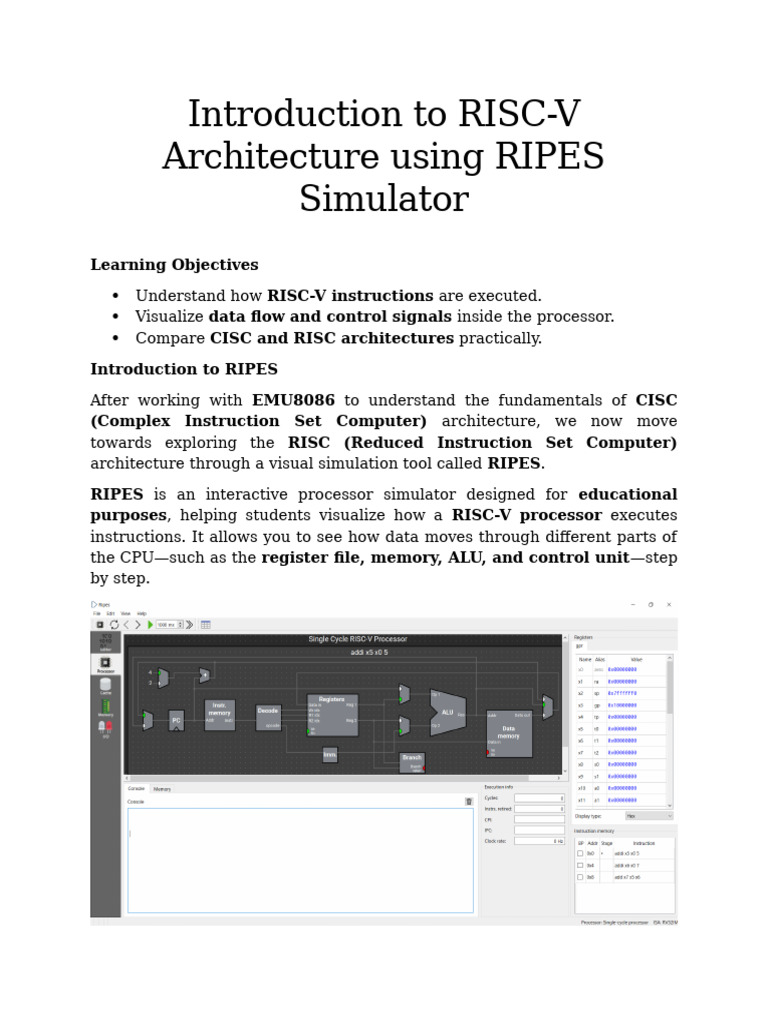Open the Edit menu in Ripes
768x1024 pixels.
point(110,614)
